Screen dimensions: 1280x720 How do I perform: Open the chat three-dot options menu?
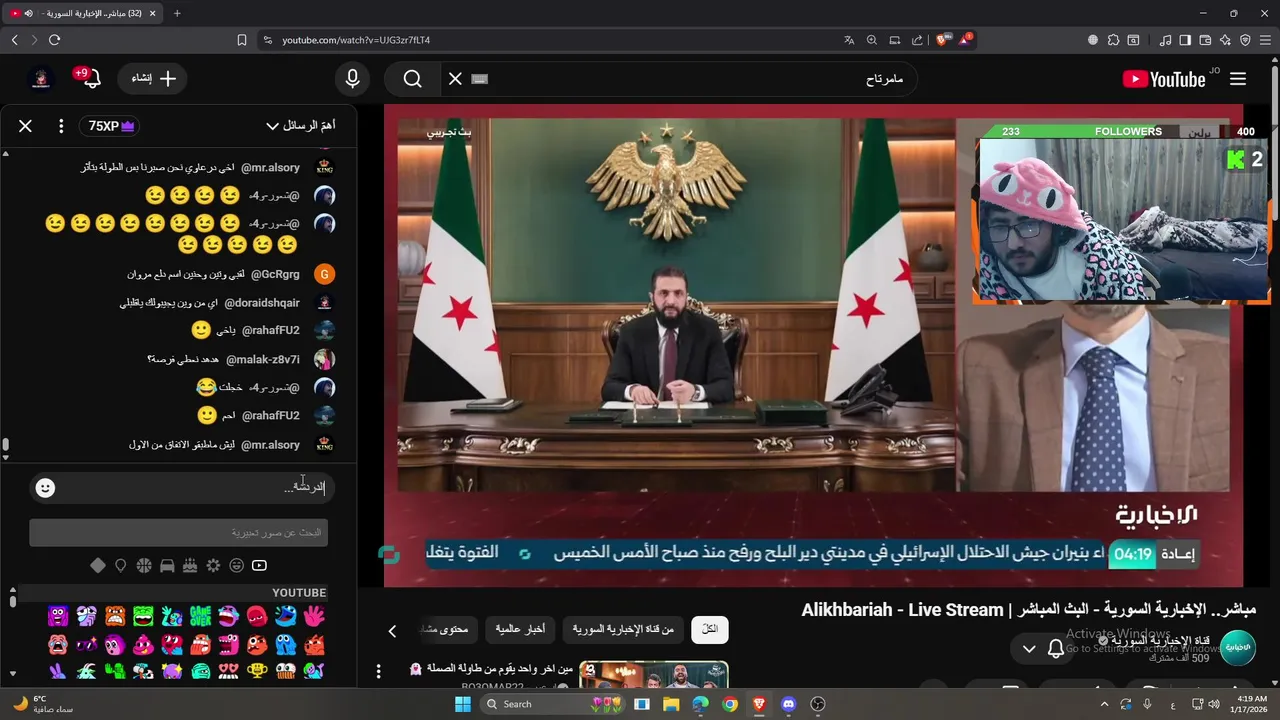(61, 126)
